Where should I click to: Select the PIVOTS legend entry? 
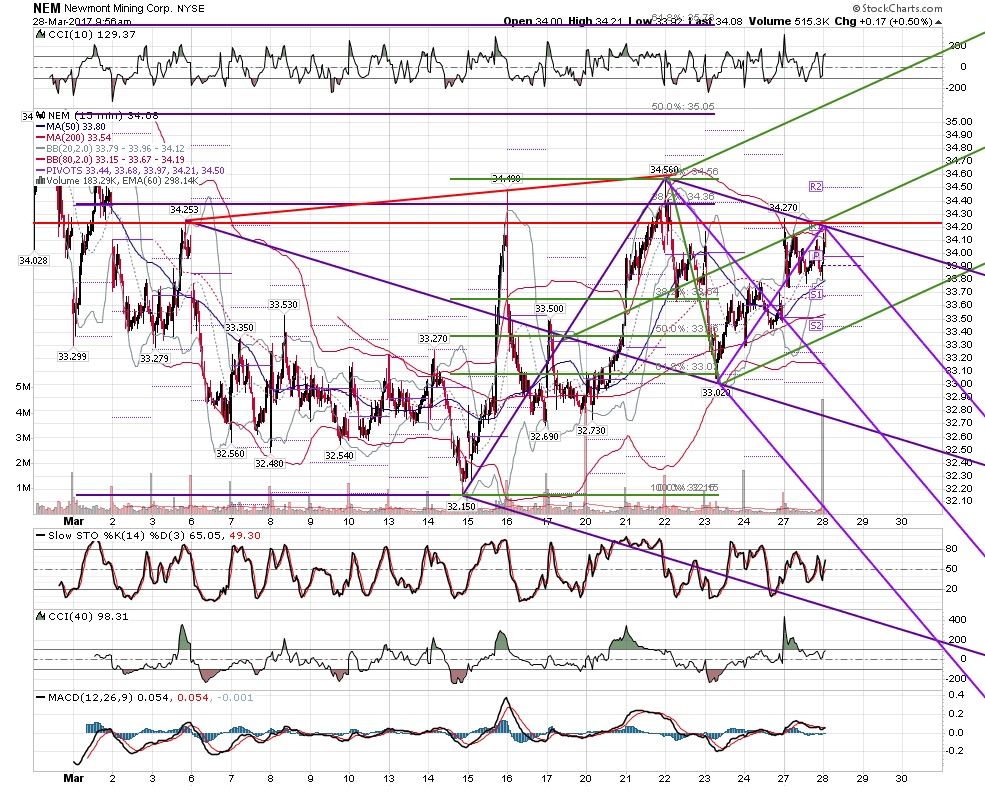136,171
